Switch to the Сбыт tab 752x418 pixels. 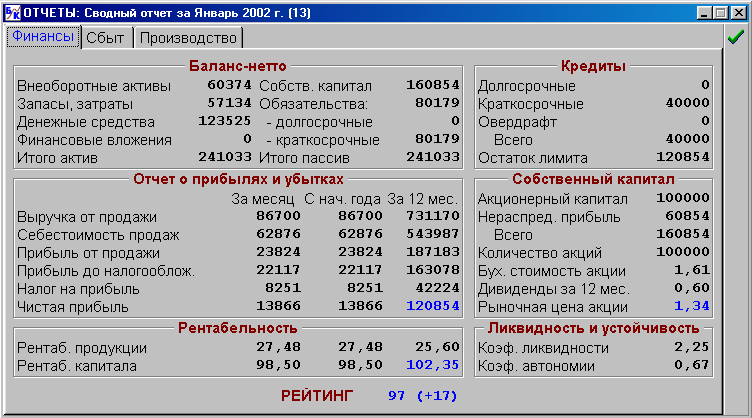(105, 38)
